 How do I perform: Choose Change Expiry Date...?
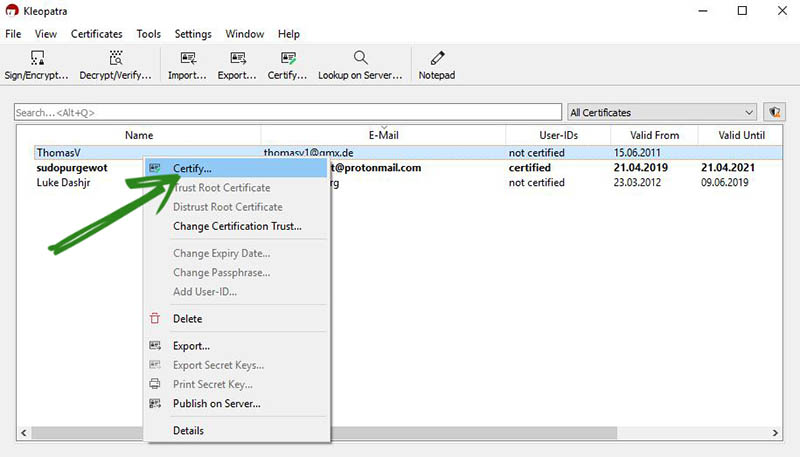(x=236, y=253)
